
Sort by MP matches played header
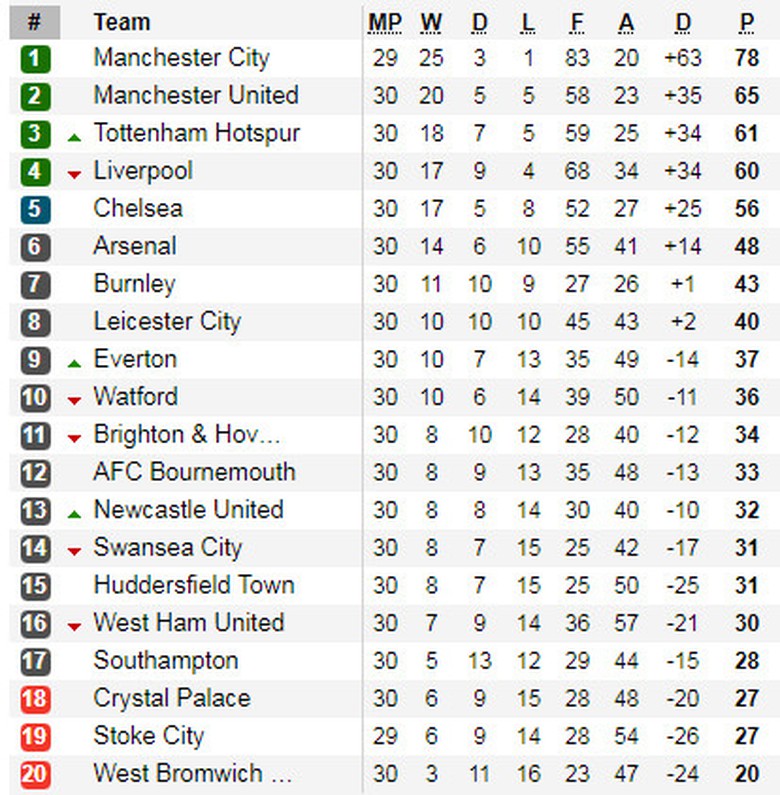[x=385, y=22]
